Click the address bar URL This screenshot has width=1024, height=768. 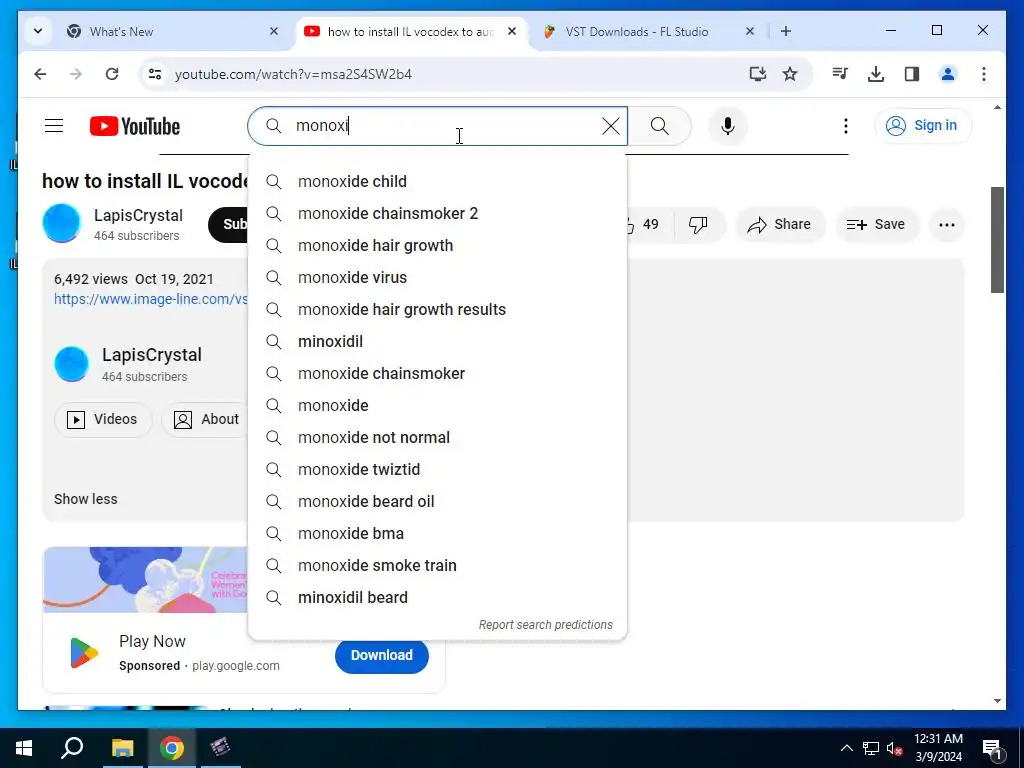(x=293, y=74)
